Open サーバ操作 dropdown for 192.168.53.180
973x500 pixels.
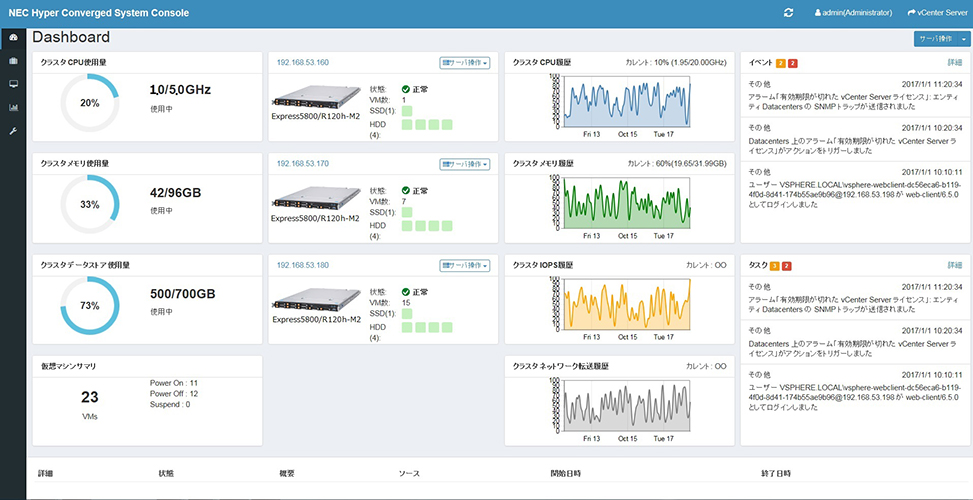(464, 265)
